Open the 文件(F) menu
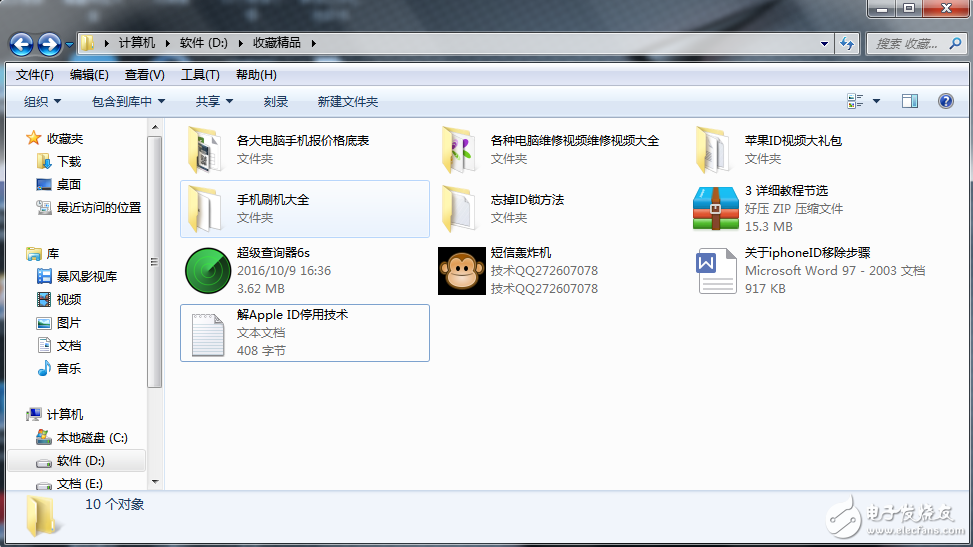Viewport: 973px width, 547px height. pos(35,75)
